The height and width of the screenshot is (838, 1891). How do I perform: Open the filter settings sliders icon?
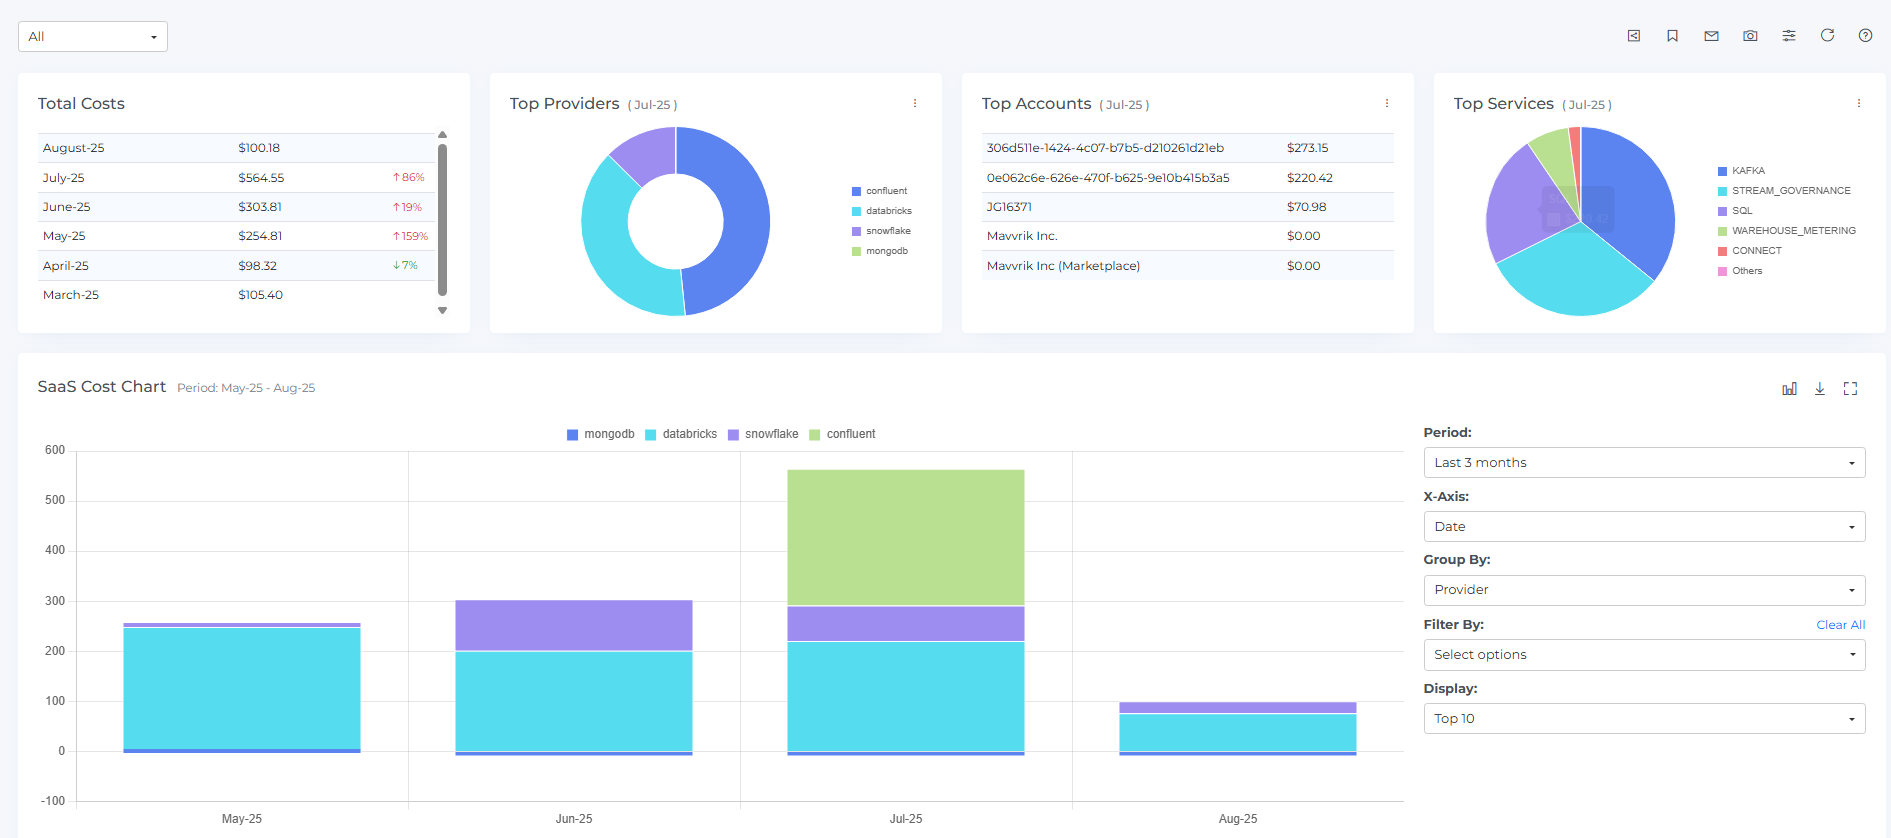[x=1789, y=36]
